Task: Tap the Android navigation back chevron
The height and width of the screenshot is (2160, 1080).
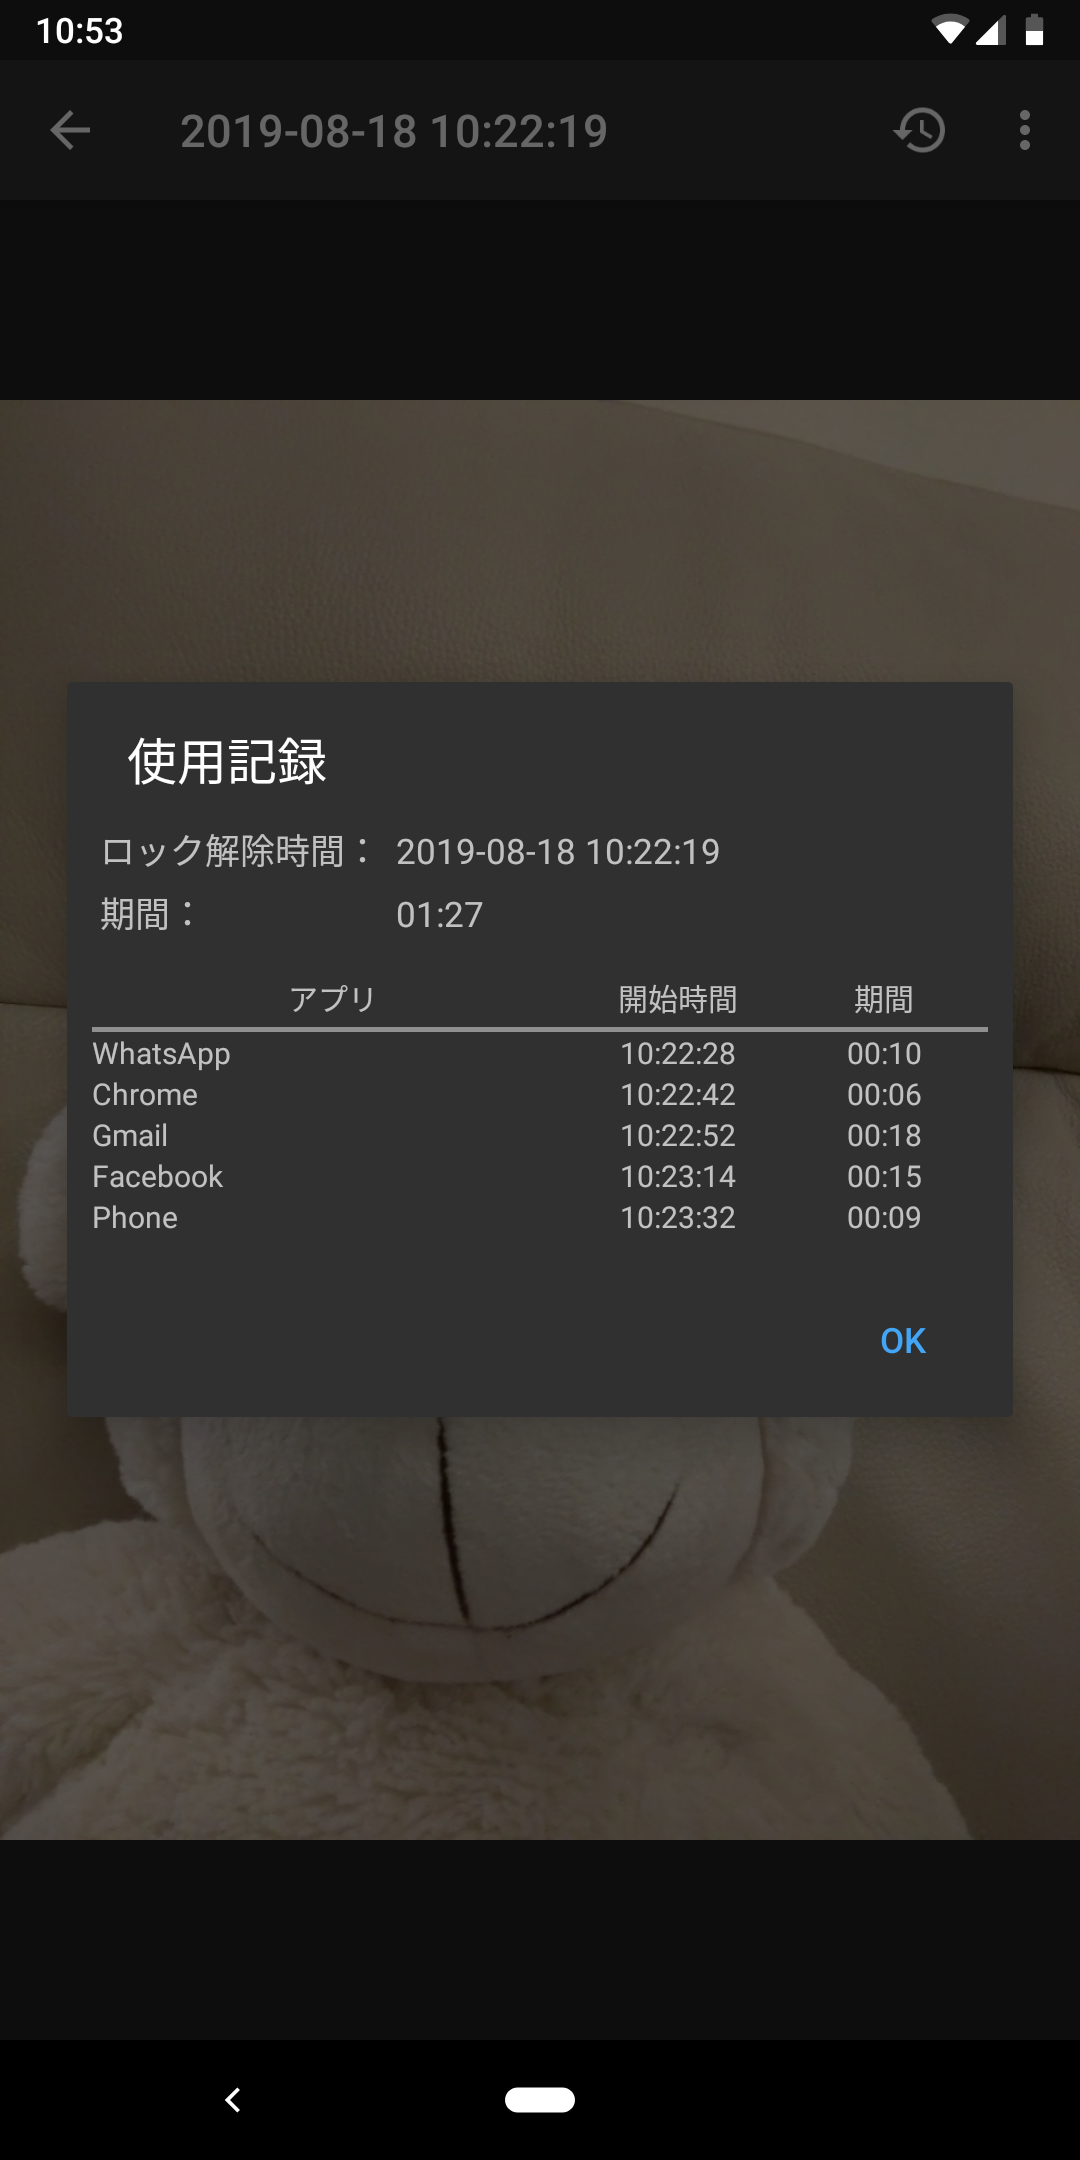Action: pyautogui.click(x=233, y=2100)
